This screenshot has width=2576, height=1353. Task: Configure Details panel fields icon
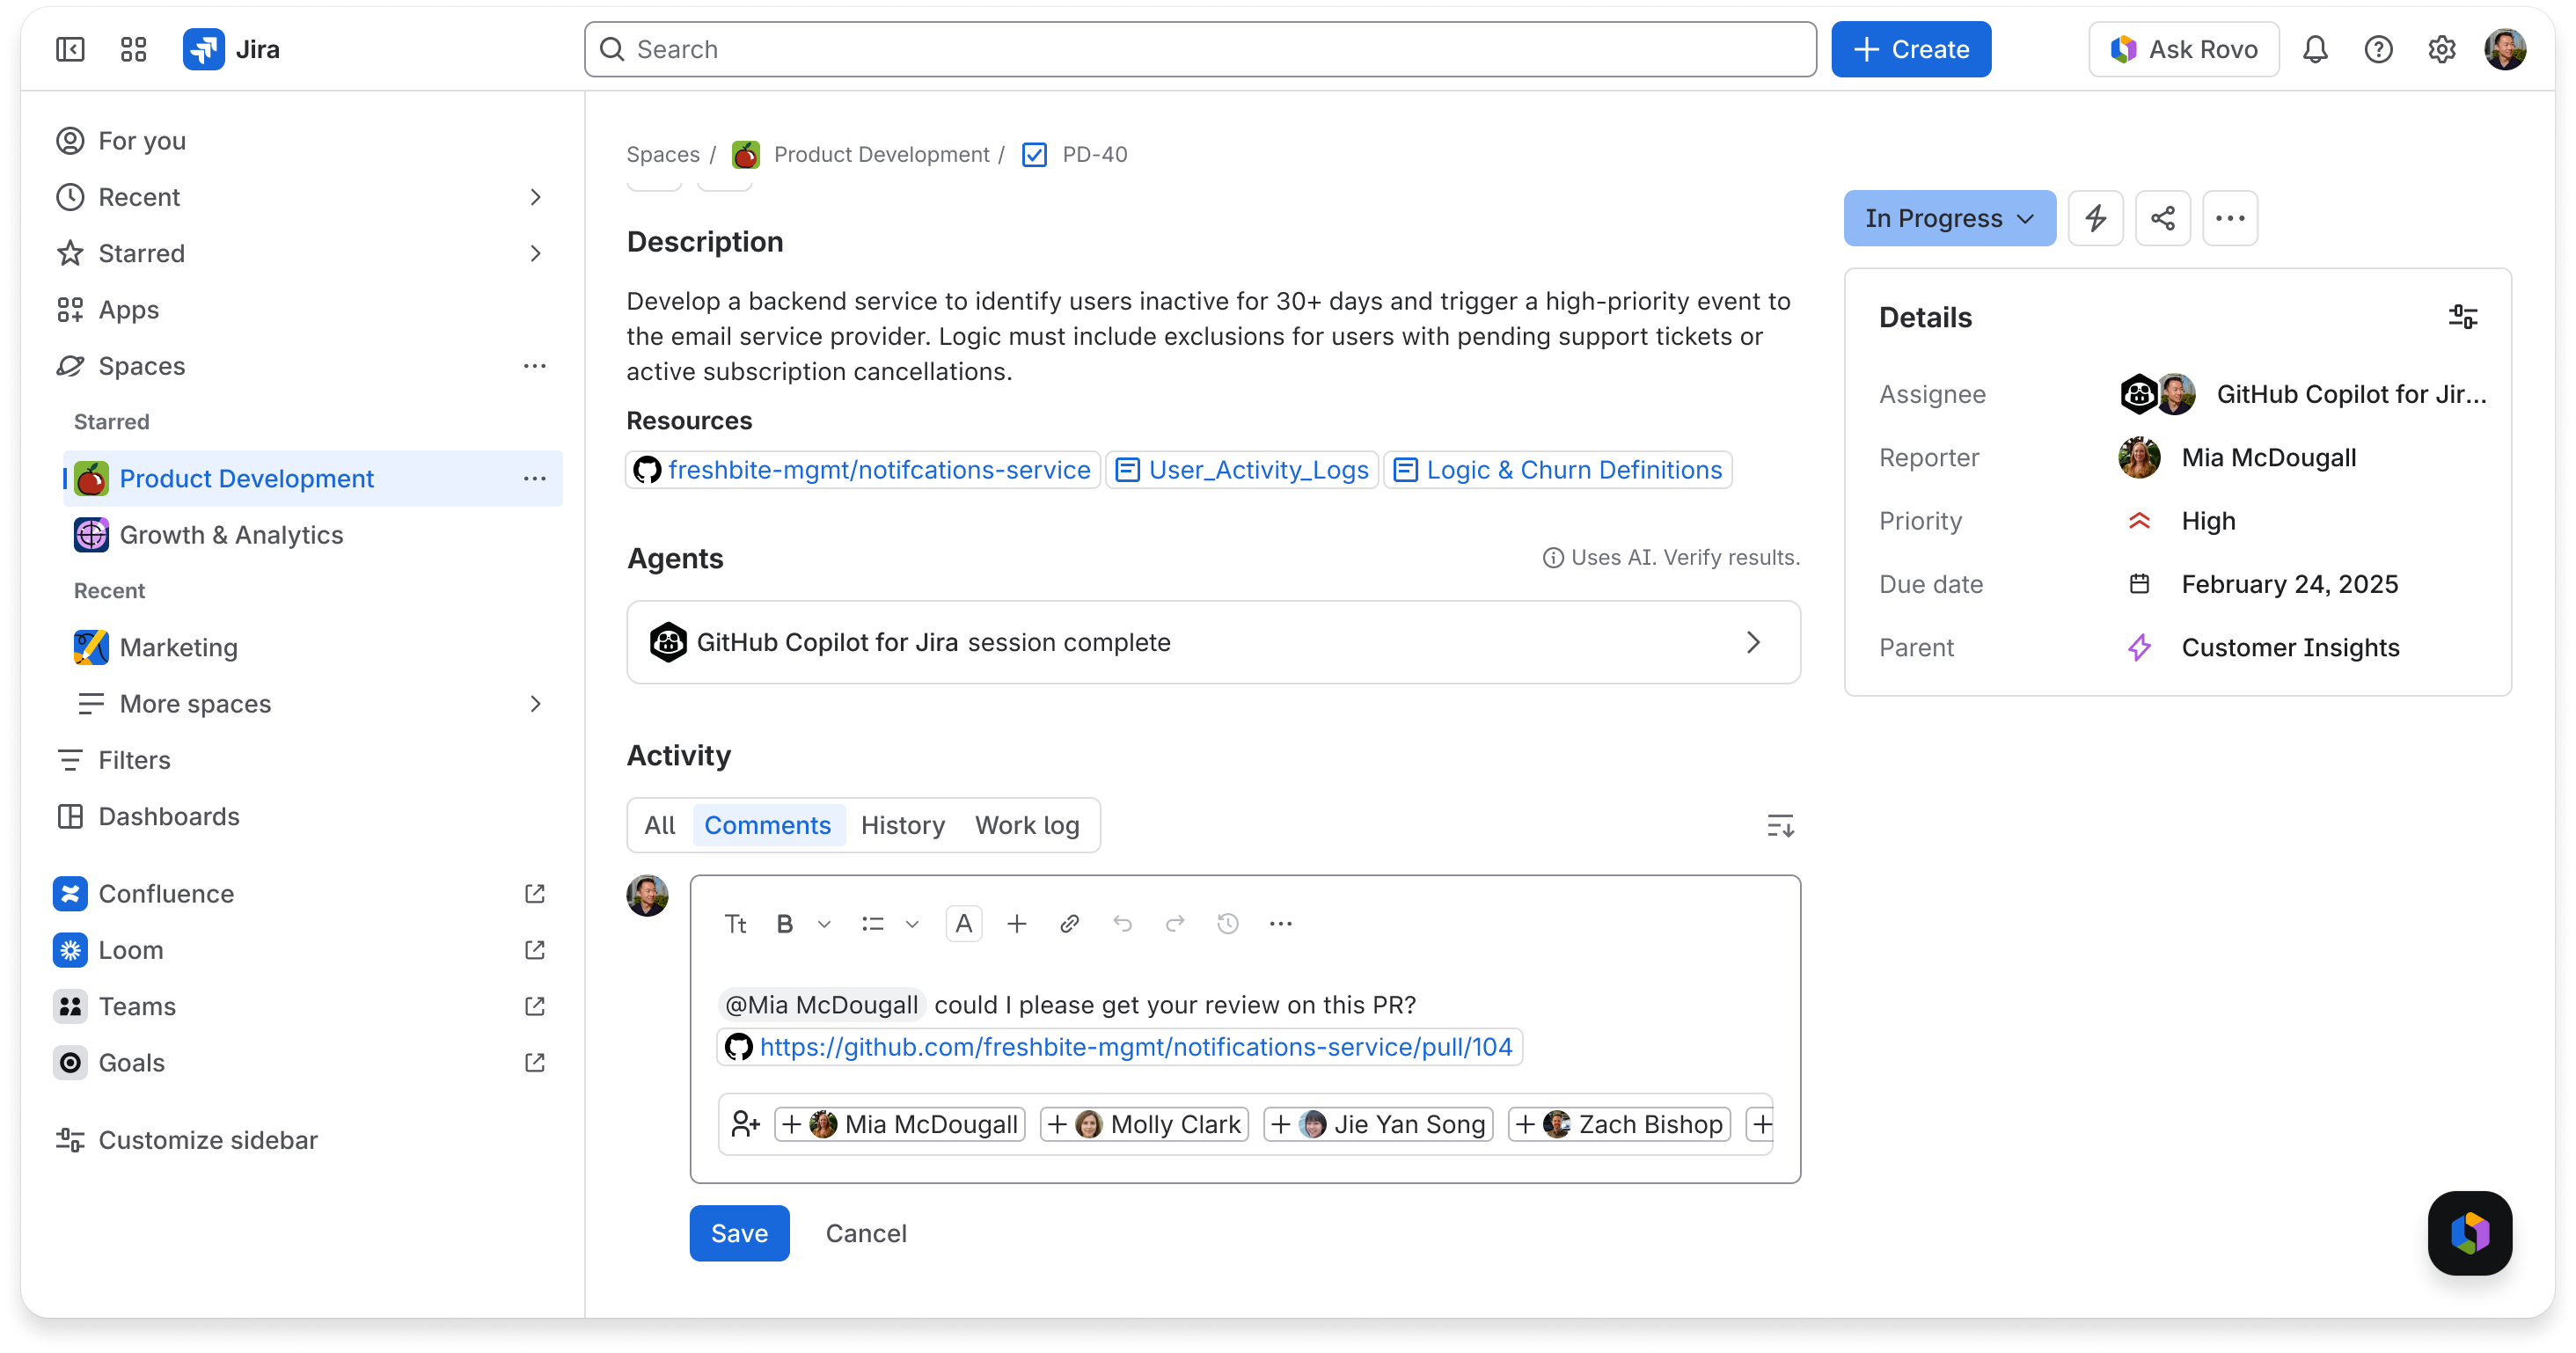(2462, 317)
